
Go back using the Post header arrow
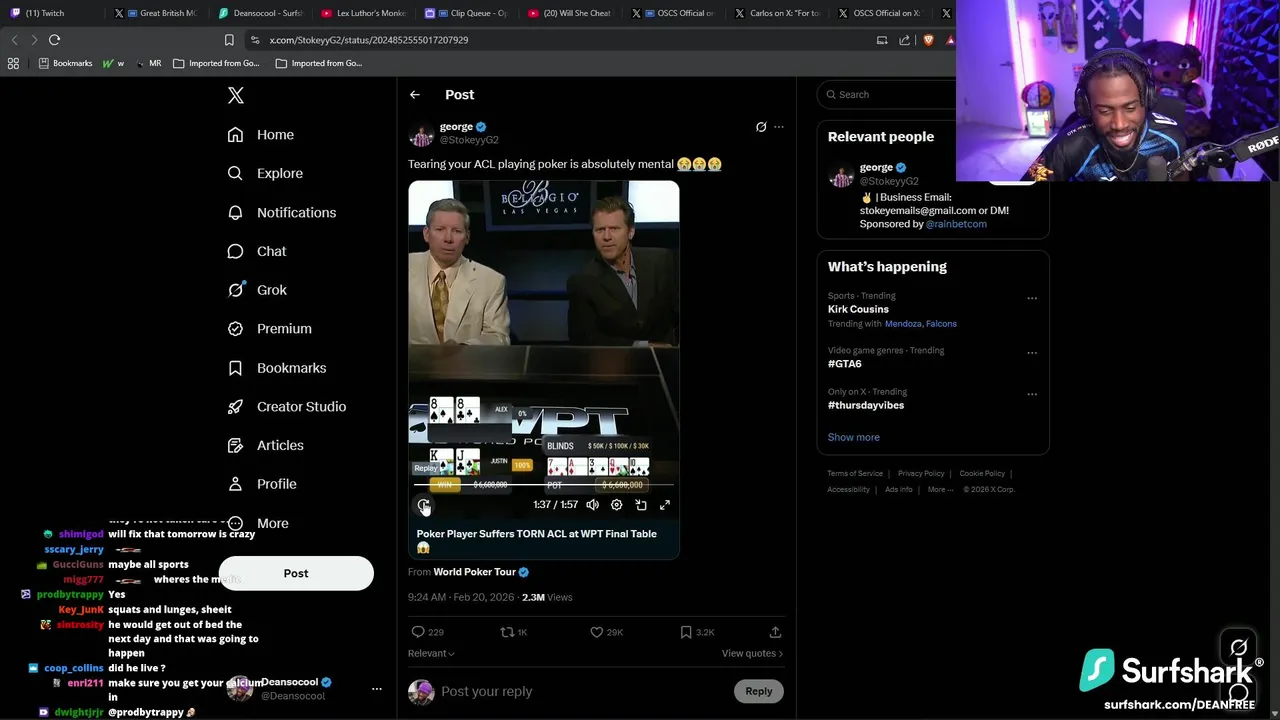(x=415, y=95)
